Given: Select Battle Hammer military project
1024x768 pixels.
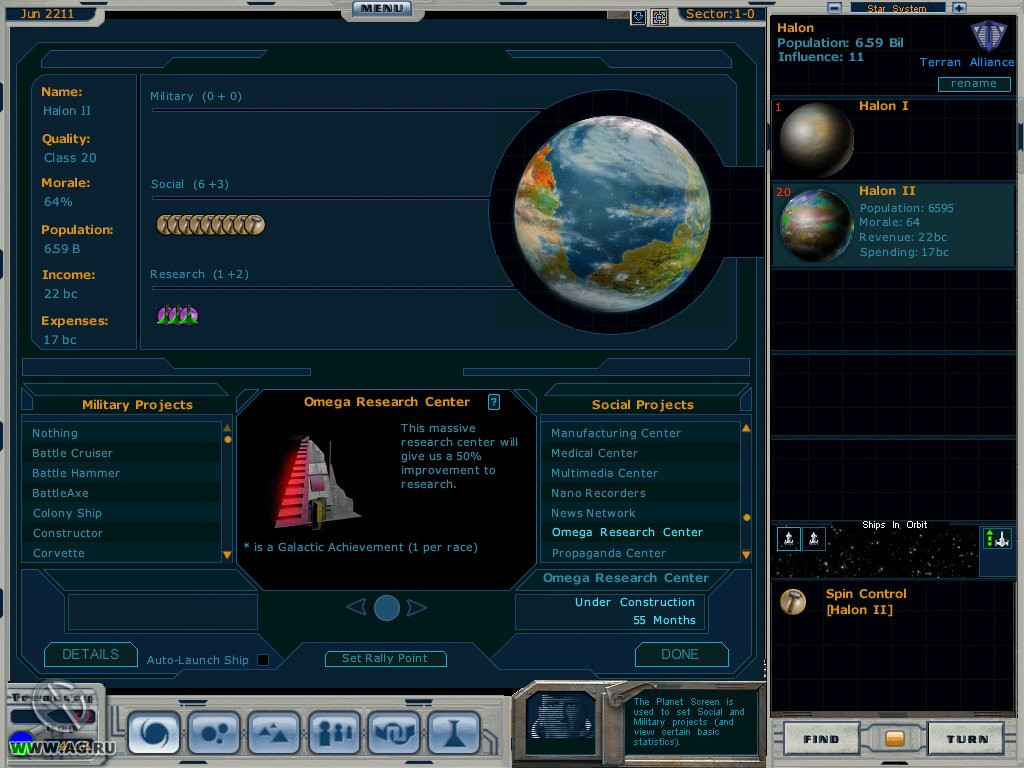Looking at the screenshot, I should point(121,473).
